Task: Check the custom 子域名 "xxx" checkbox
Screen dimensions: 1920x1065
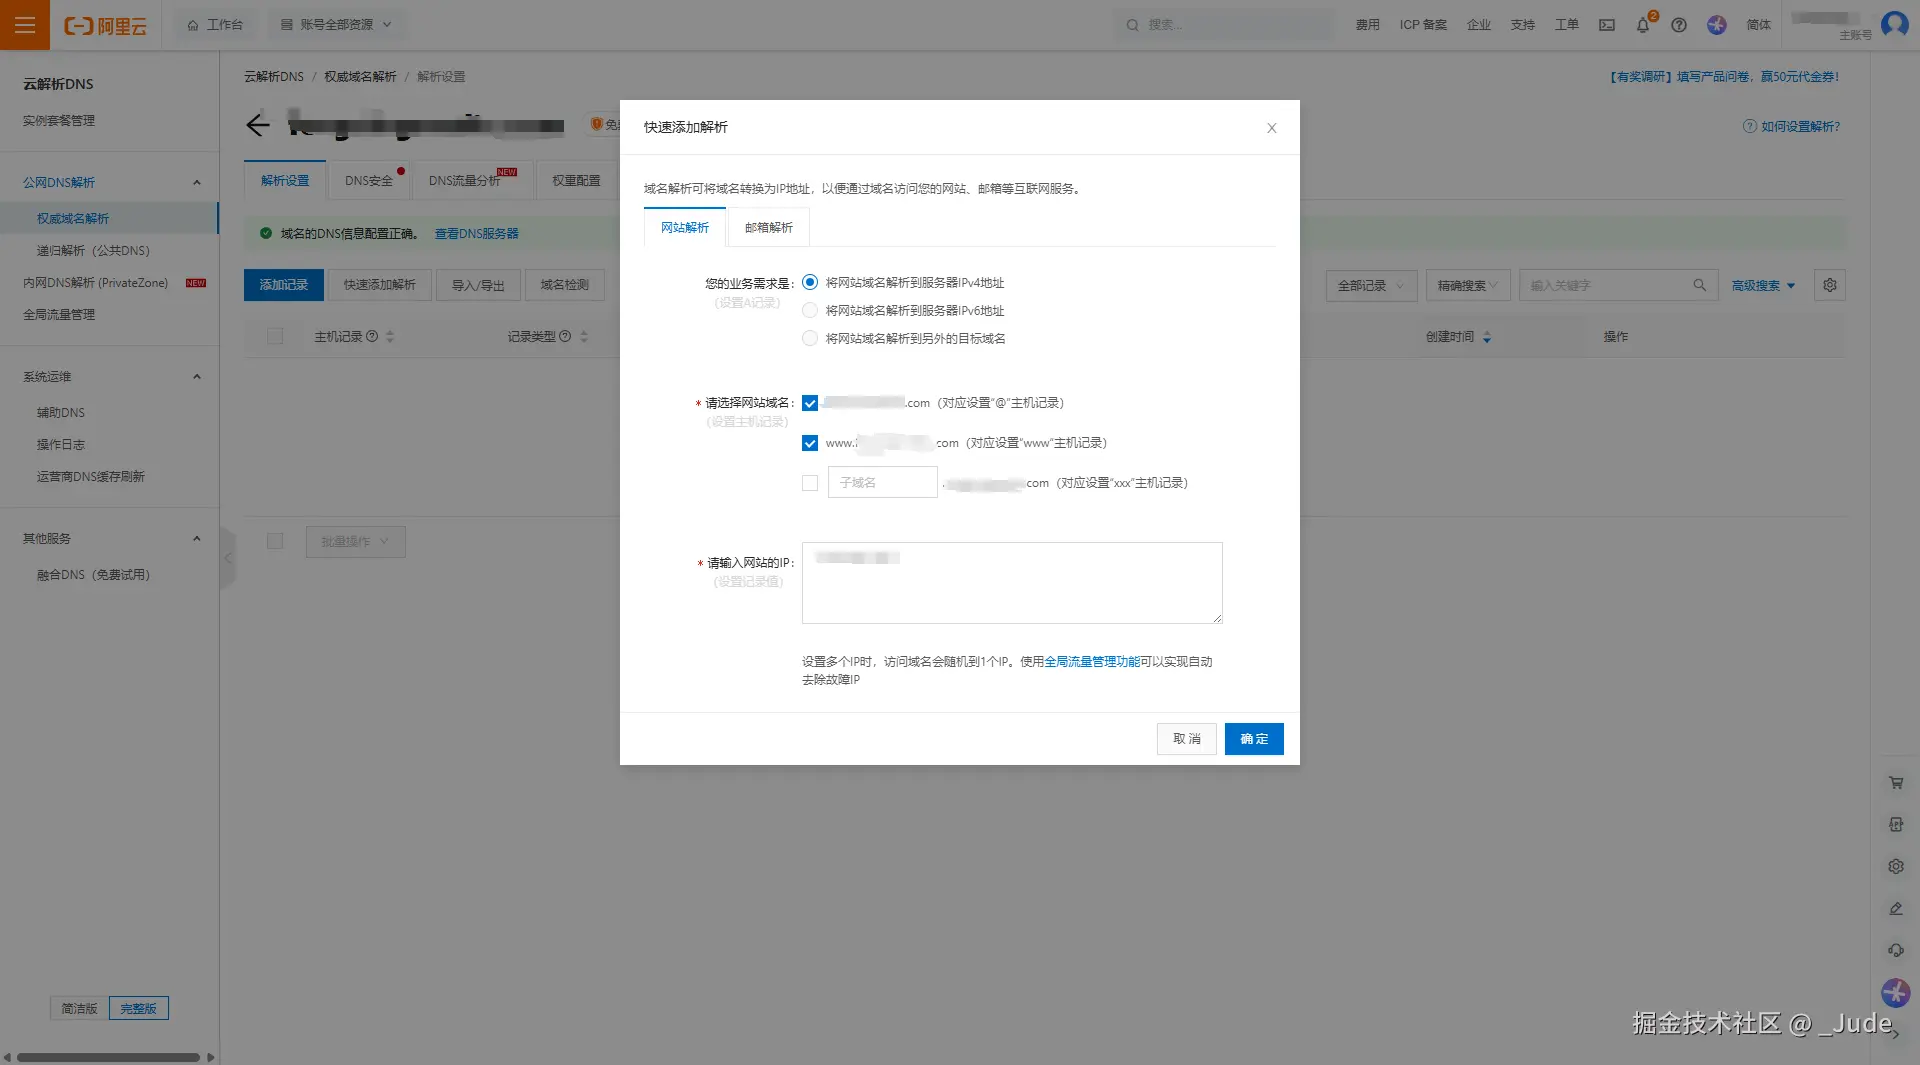Action: [x=810, y=483]
